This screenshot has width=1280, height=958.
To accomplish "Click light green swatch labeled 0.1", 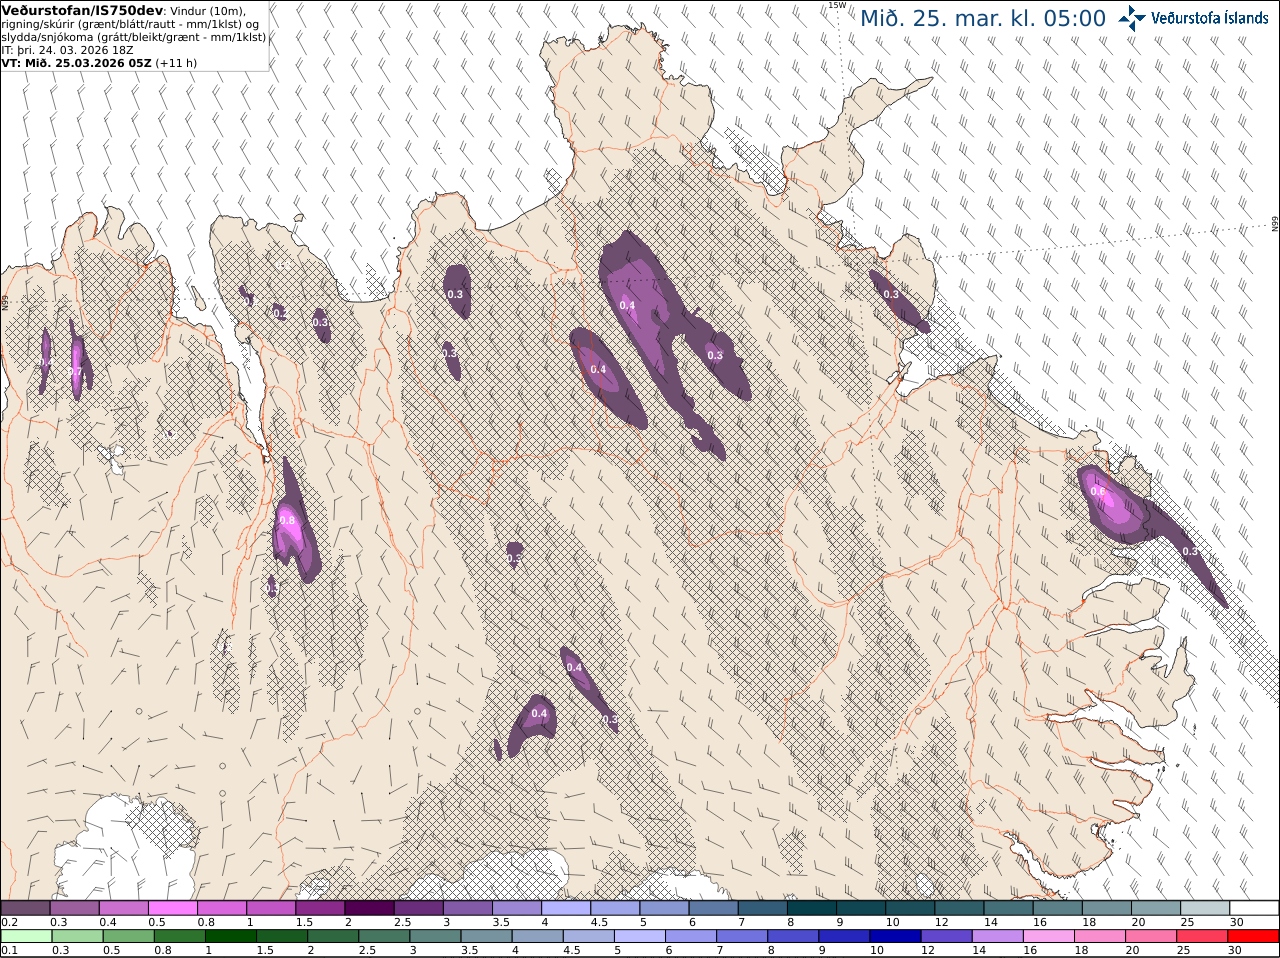I will pos(25,937).
